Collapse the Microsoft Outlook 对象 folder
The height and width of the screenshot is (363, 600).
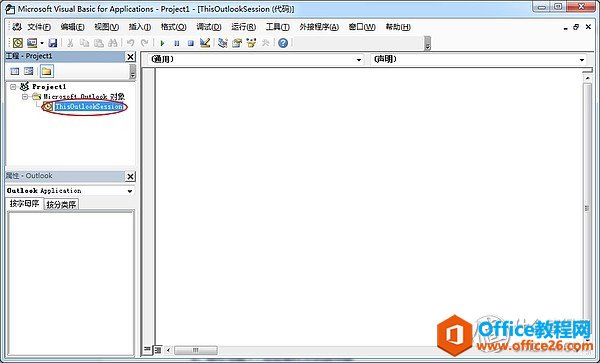coord(25,97)
